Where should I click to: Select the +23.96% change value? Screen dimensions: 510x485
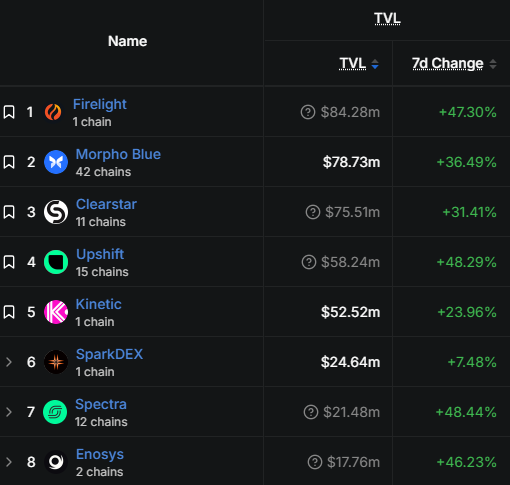pyautogui.click(x=467, y=312)
